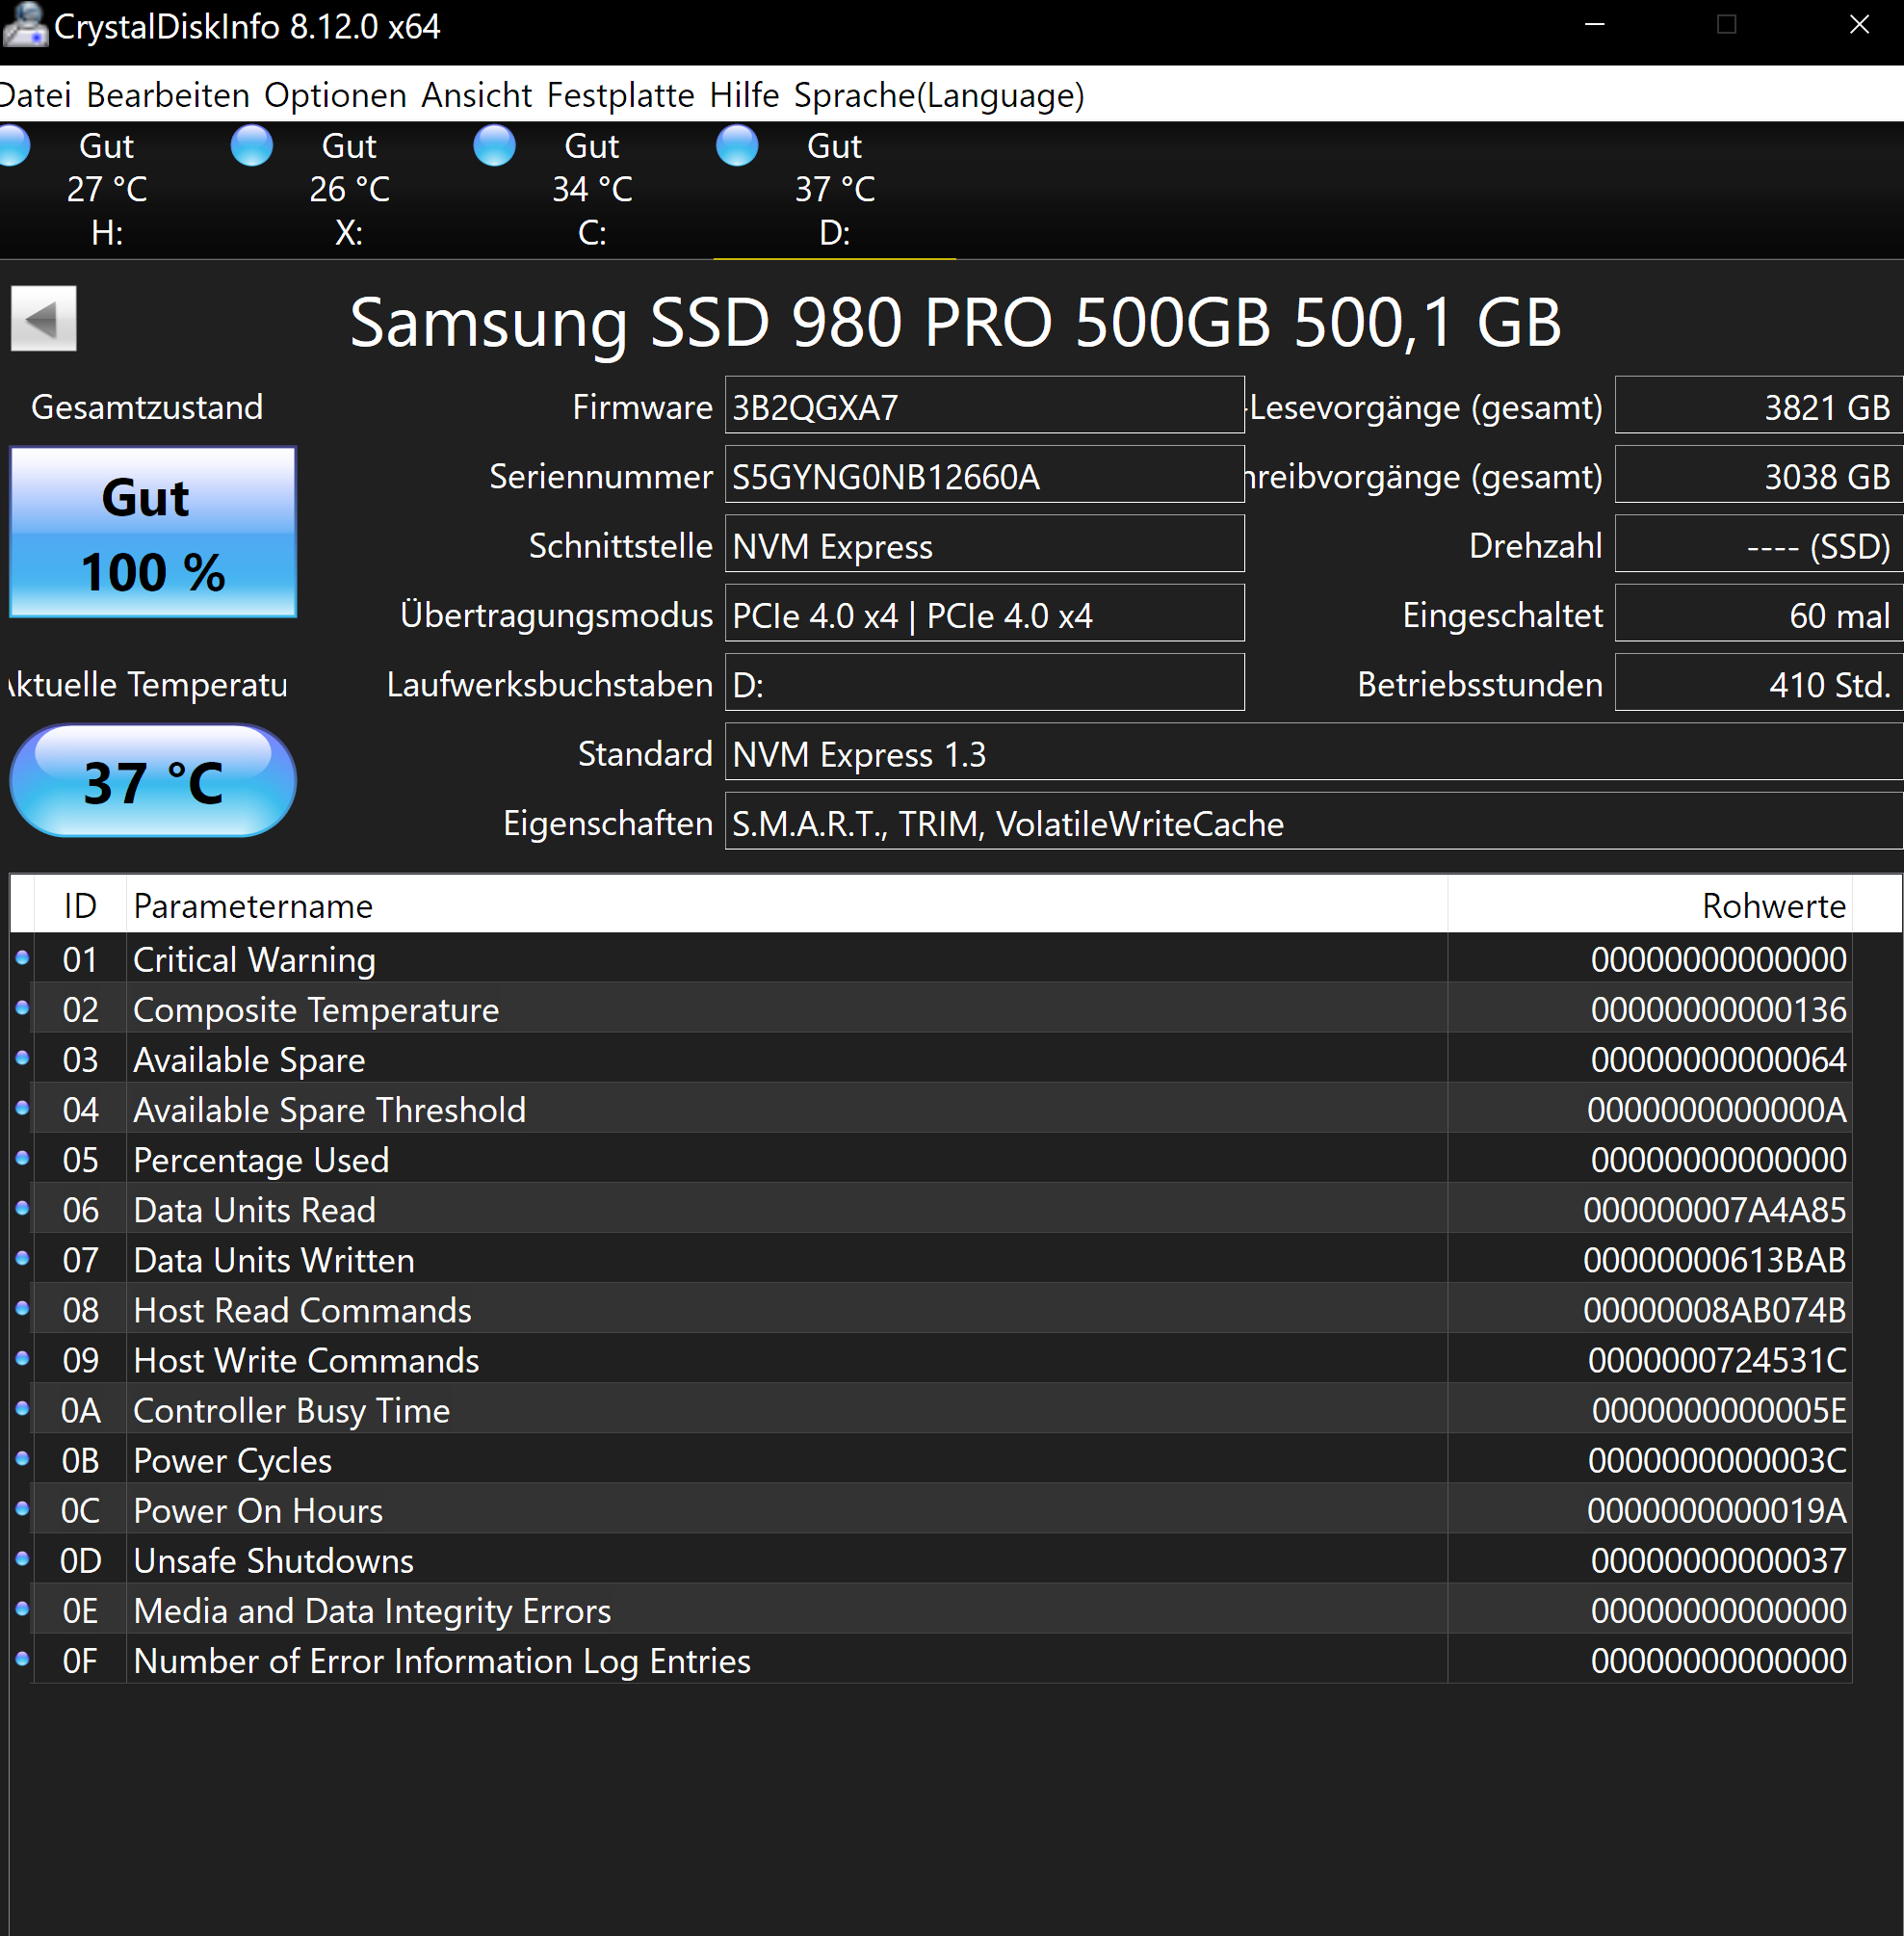The height and width of the screenshot is (1936, 1904).
Task: Click the Parametername column header
Action: tap(787, 905)
